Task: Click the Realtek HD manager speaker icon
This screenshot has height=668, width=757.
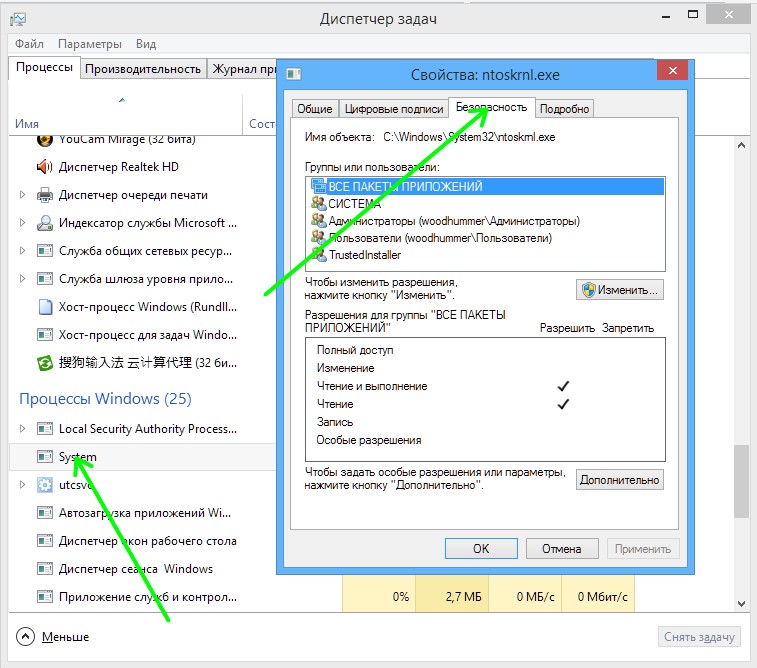Action: pos(45,167)
